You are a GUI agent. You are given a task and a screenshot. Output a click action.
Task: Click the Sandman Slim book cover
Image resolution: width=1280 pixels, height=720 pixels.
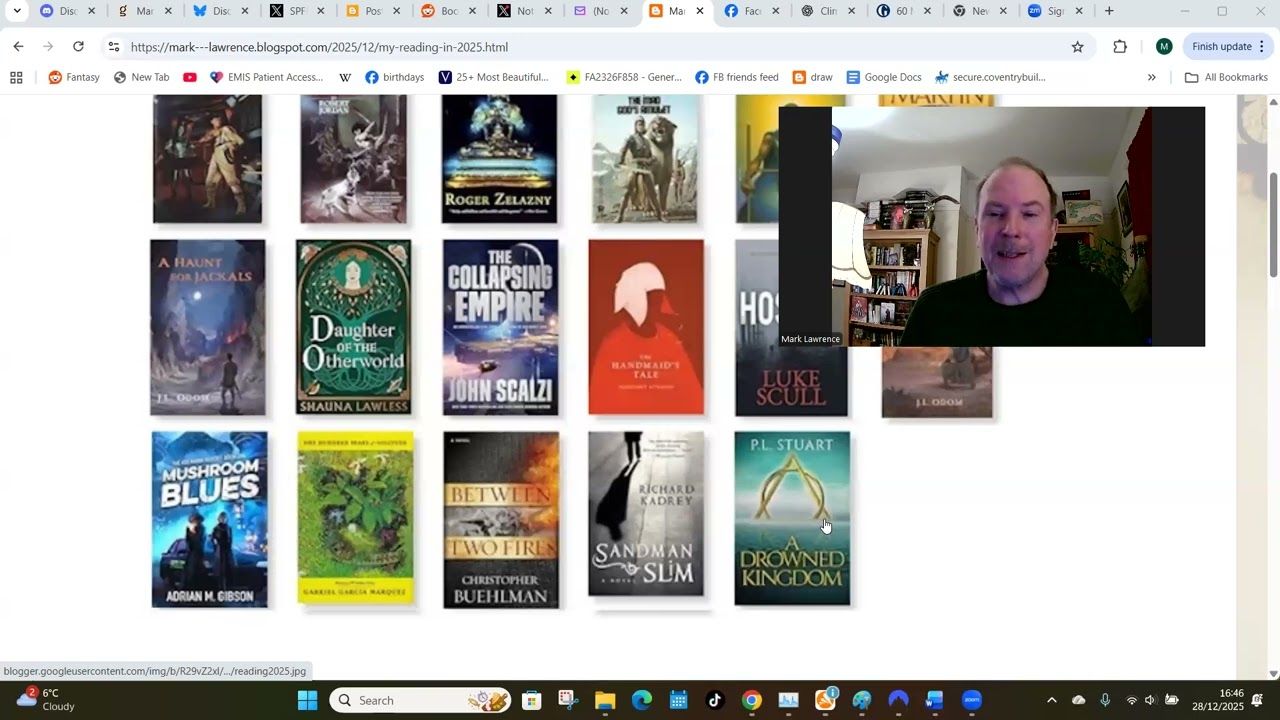coord(646,514)
